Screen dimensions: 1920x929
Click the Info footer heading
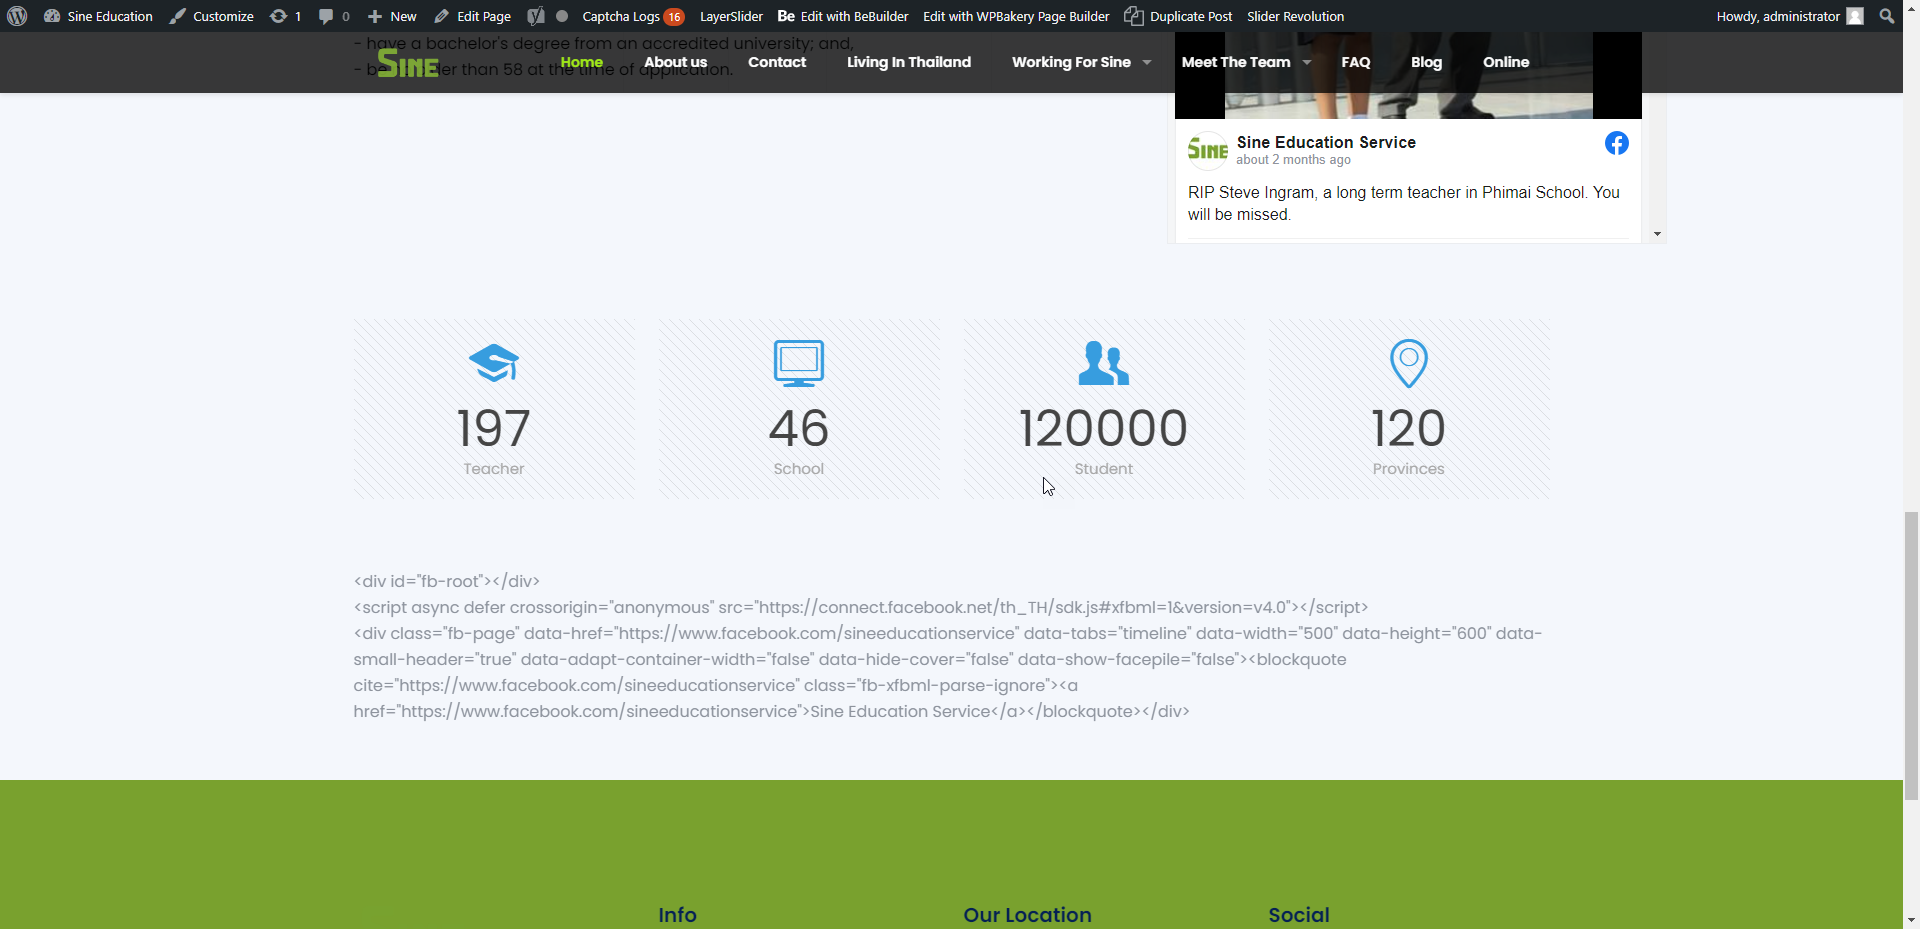coord(677,915)
